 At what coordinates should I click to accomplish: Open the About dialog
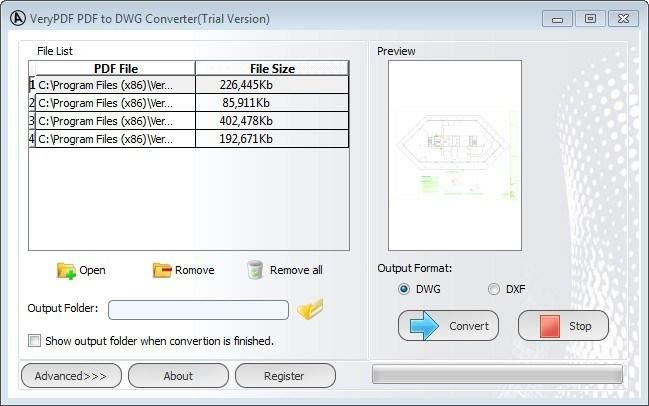point(178,376)
